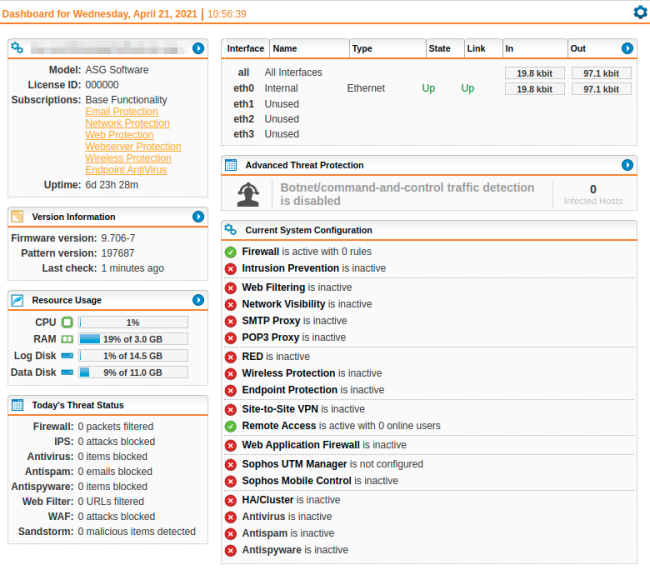Click Advanced Threat Protection panel icon

tap(230, 165)
